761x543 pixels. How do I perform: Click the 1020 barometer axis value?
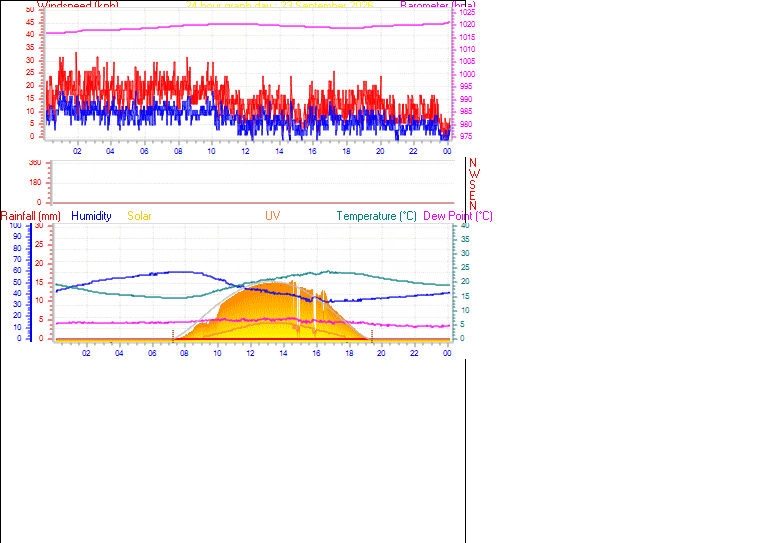467,24
